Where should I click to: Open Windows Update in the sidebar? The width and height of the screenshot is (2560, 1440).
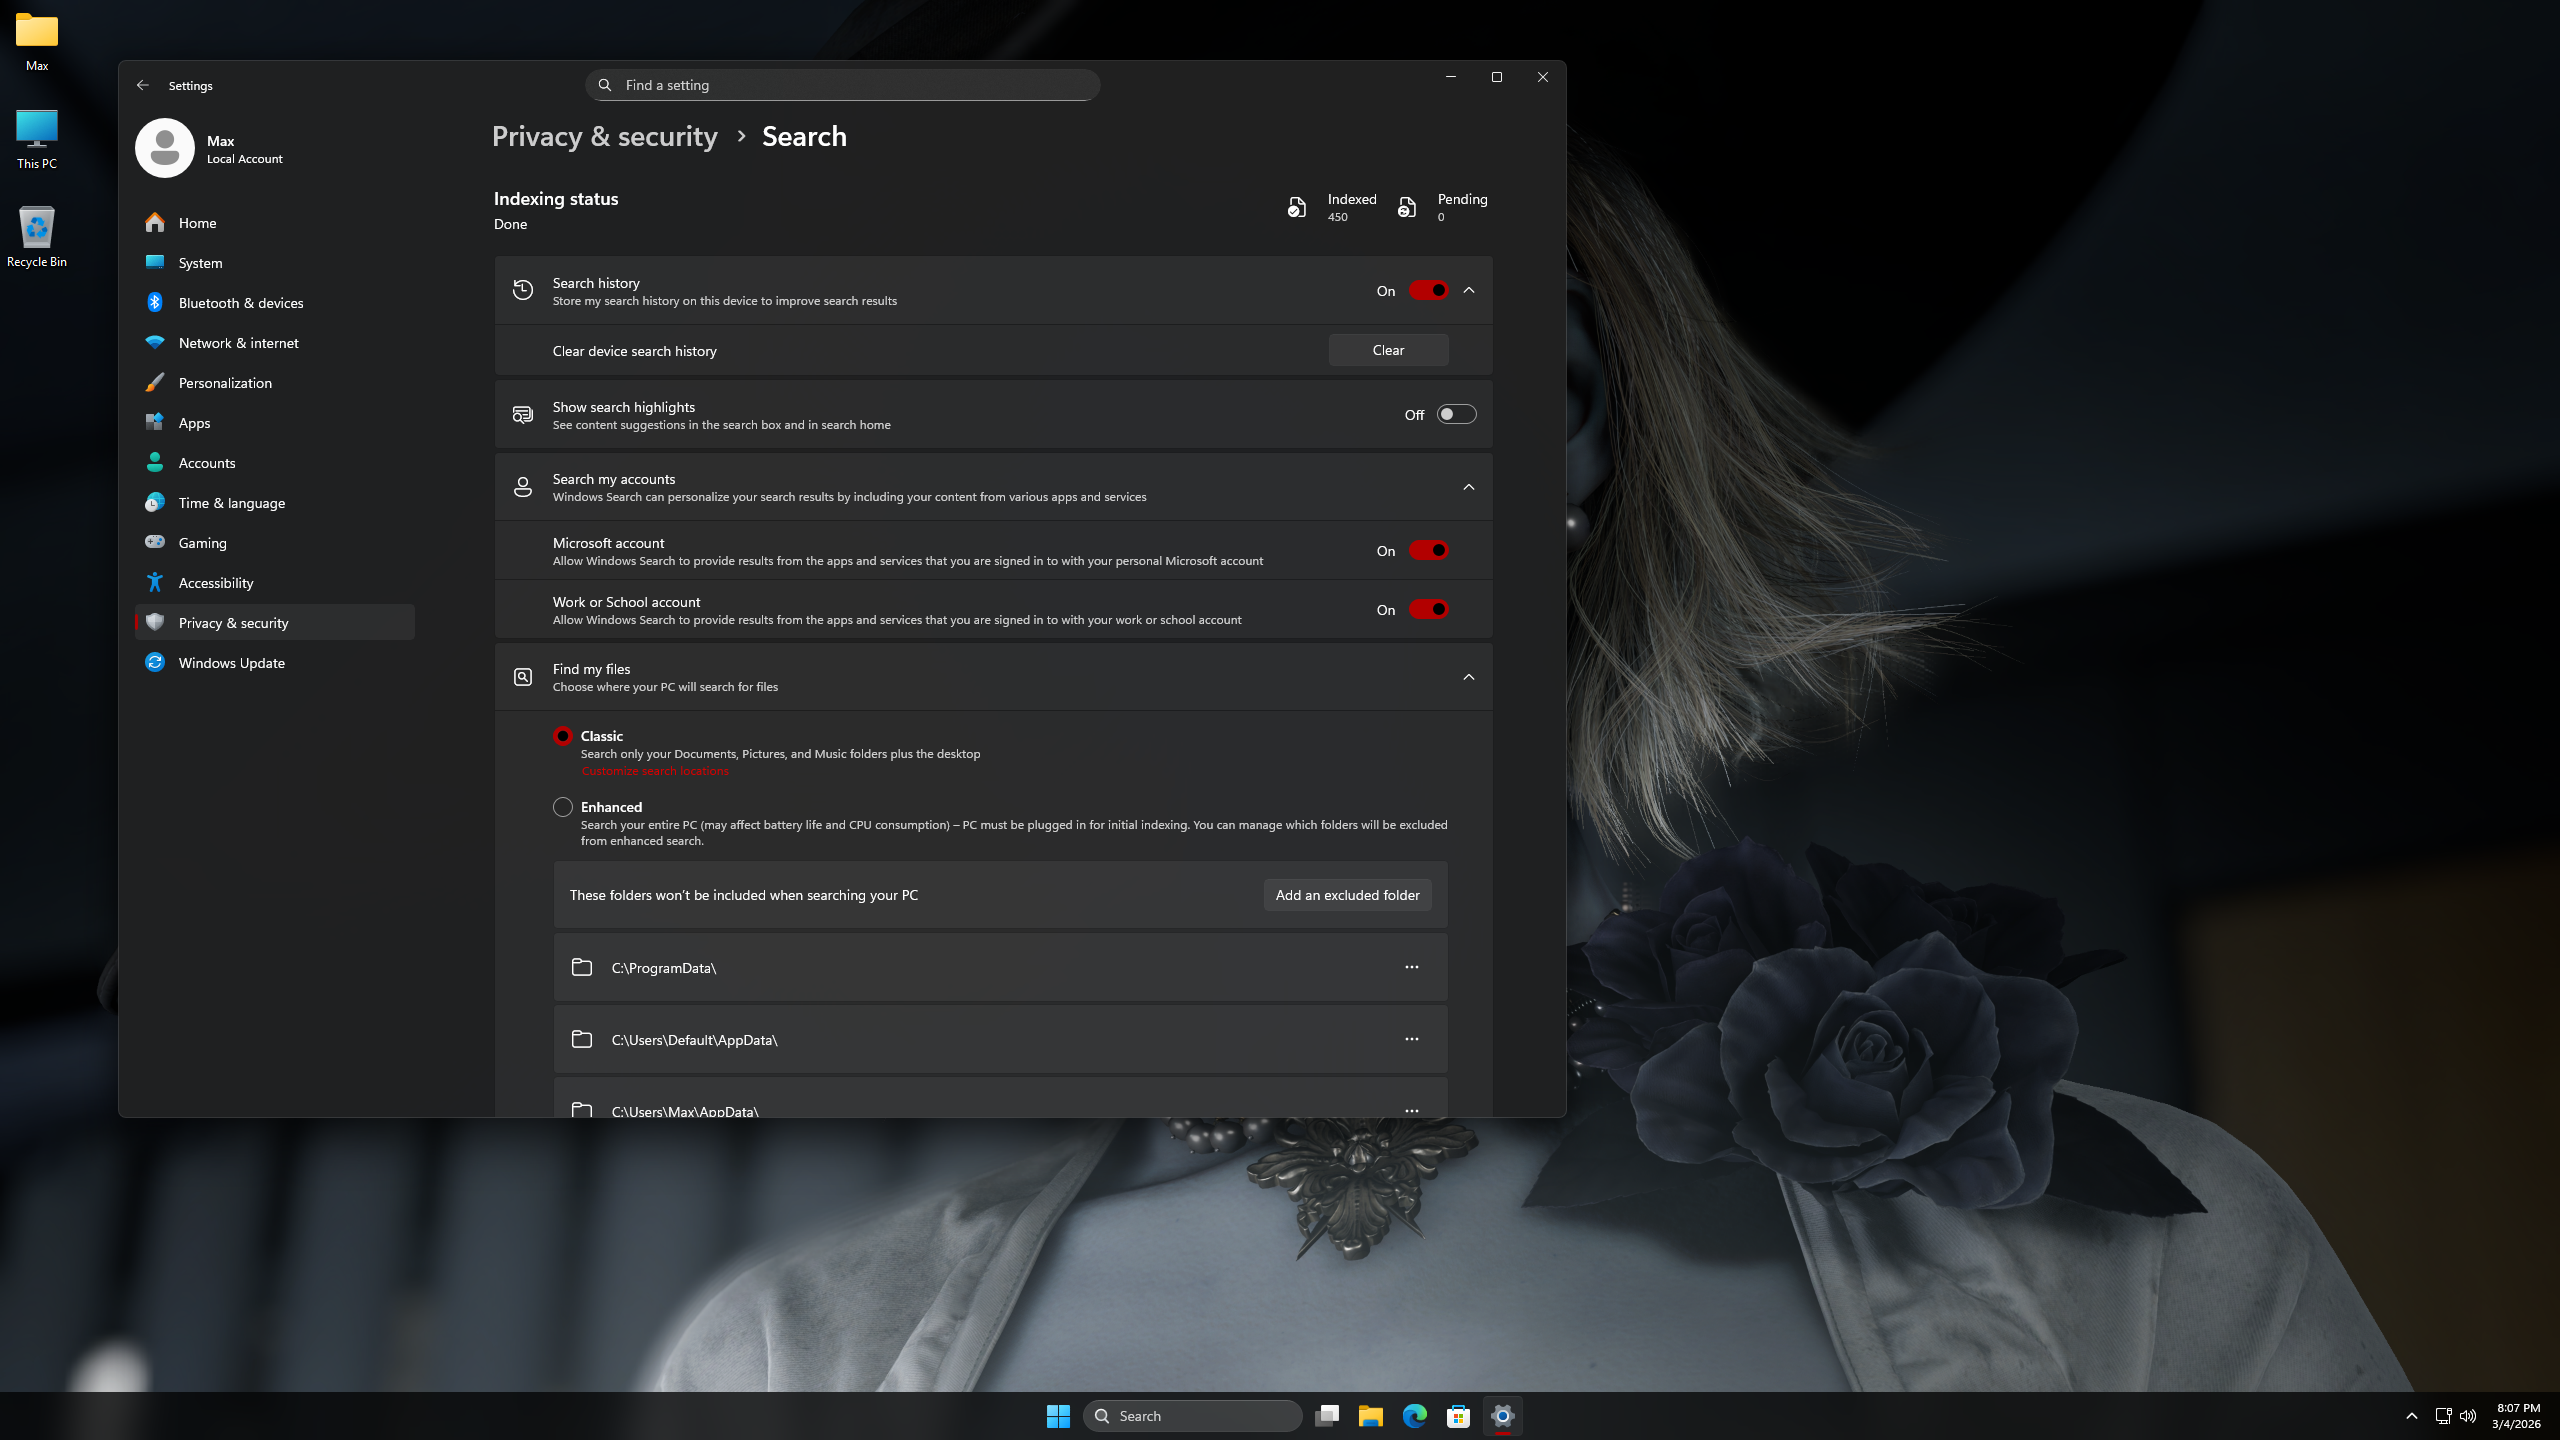pos(275,663)
